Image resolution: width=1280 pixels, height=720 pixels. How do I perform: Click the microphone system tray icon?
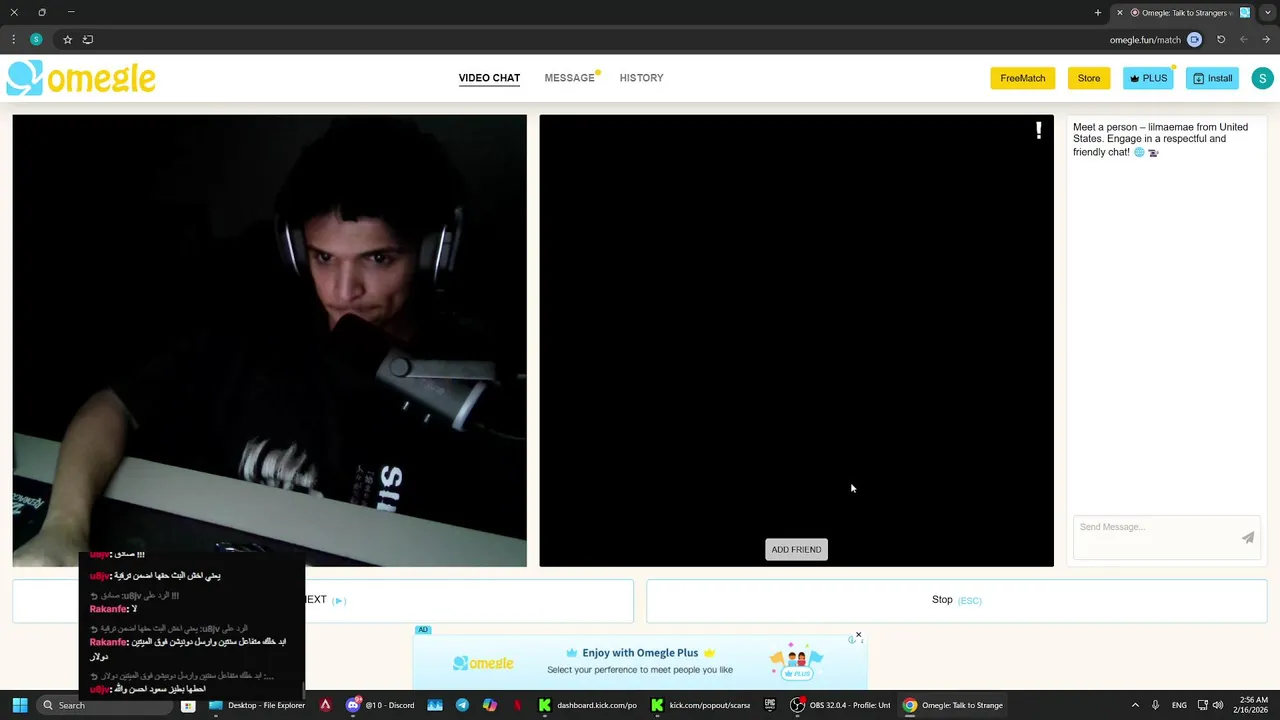1156,705
